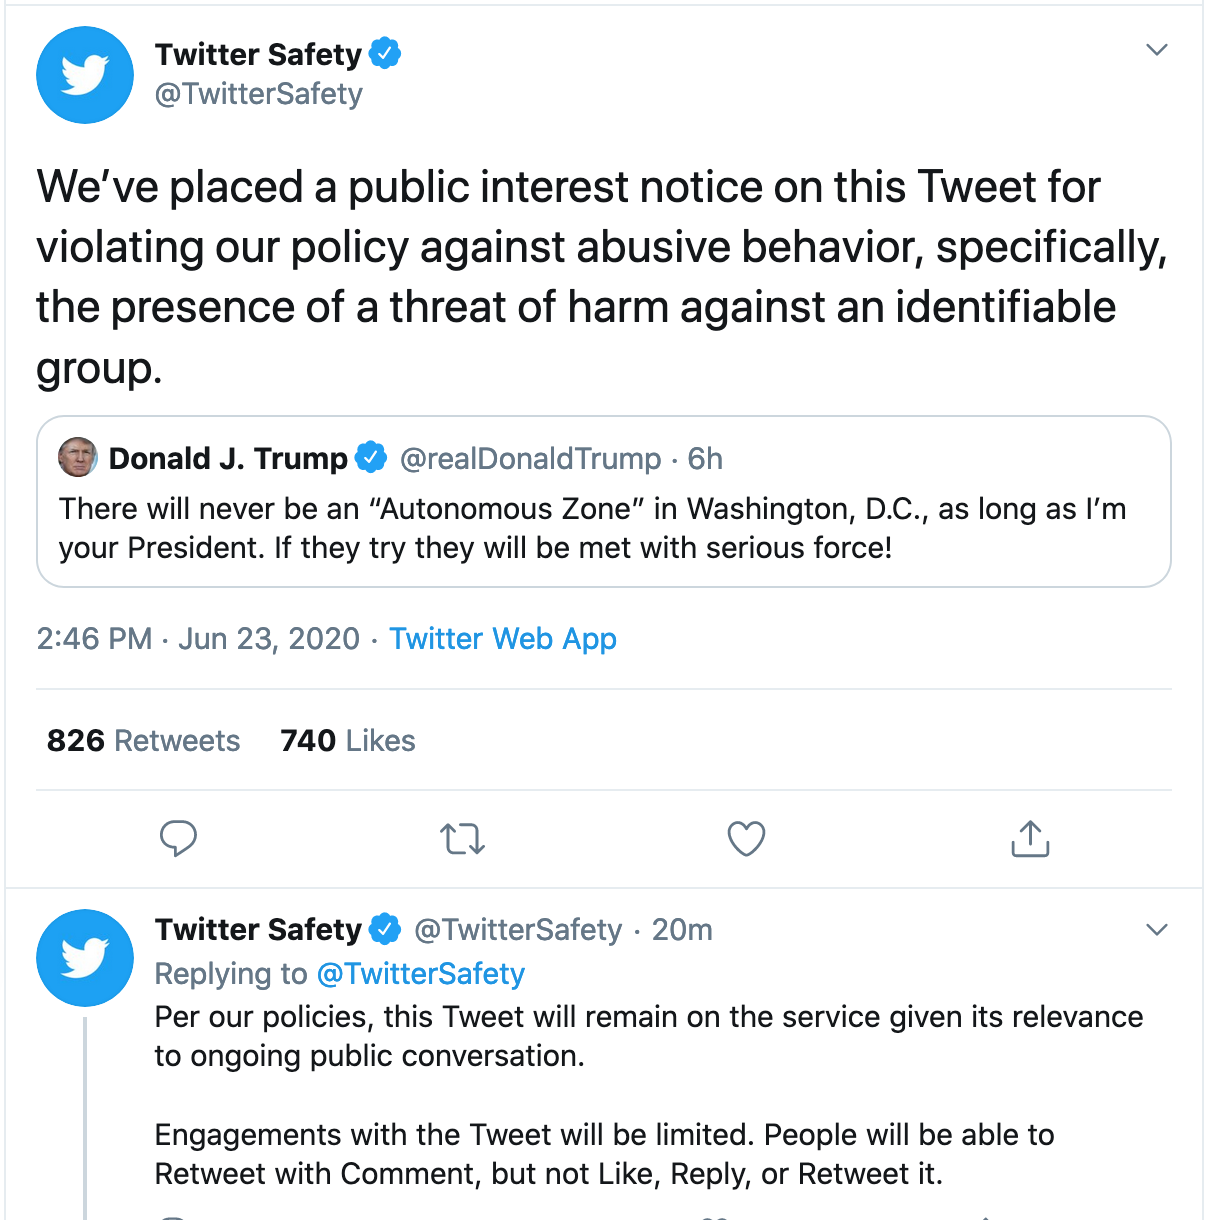
Task: Expand the main tweet options chevron
Action: tap(1156, 50)
